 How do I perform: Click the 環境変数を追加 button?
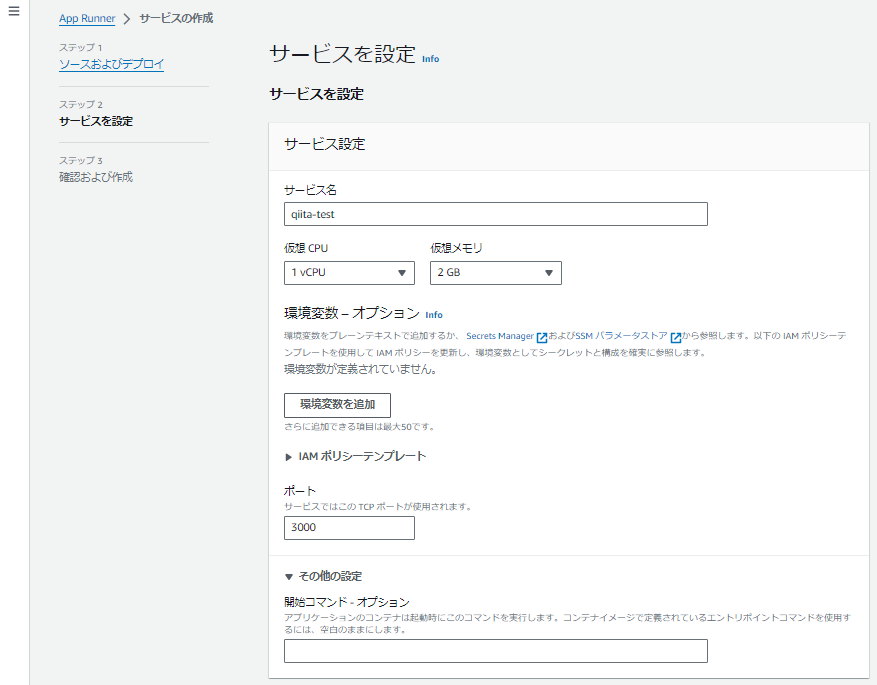(337, 405)
